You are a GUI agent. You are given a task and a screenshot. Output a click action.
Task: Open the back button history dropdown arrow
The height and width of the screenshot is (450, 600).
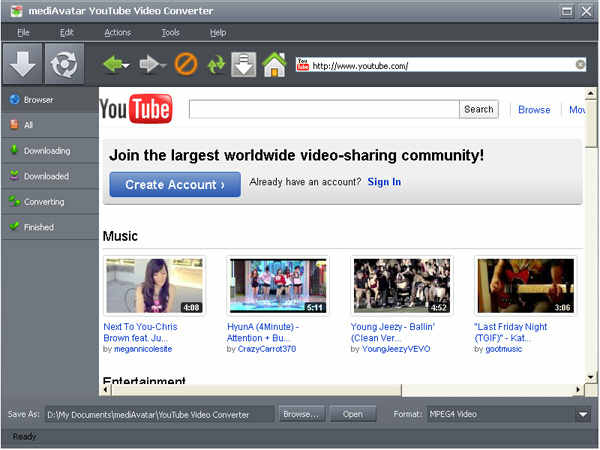(x=127, y=65)
